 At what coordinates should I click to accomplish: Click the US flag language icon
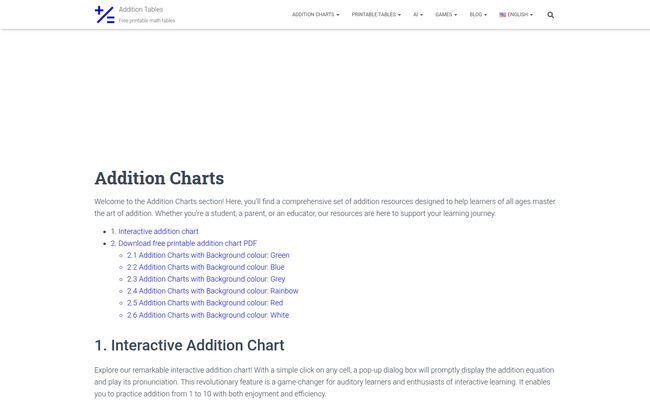click(502, 15)
